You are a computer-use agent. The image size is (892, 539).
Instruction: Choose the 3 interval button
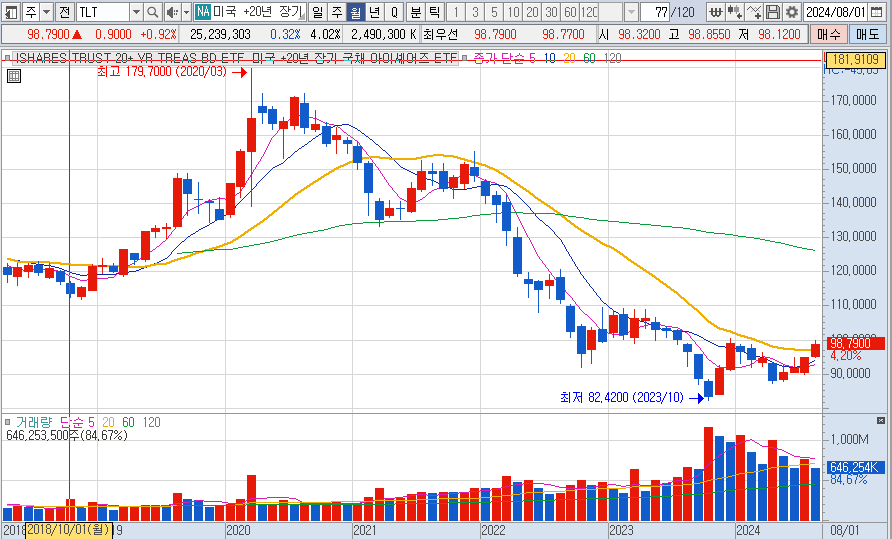point(475,12)
